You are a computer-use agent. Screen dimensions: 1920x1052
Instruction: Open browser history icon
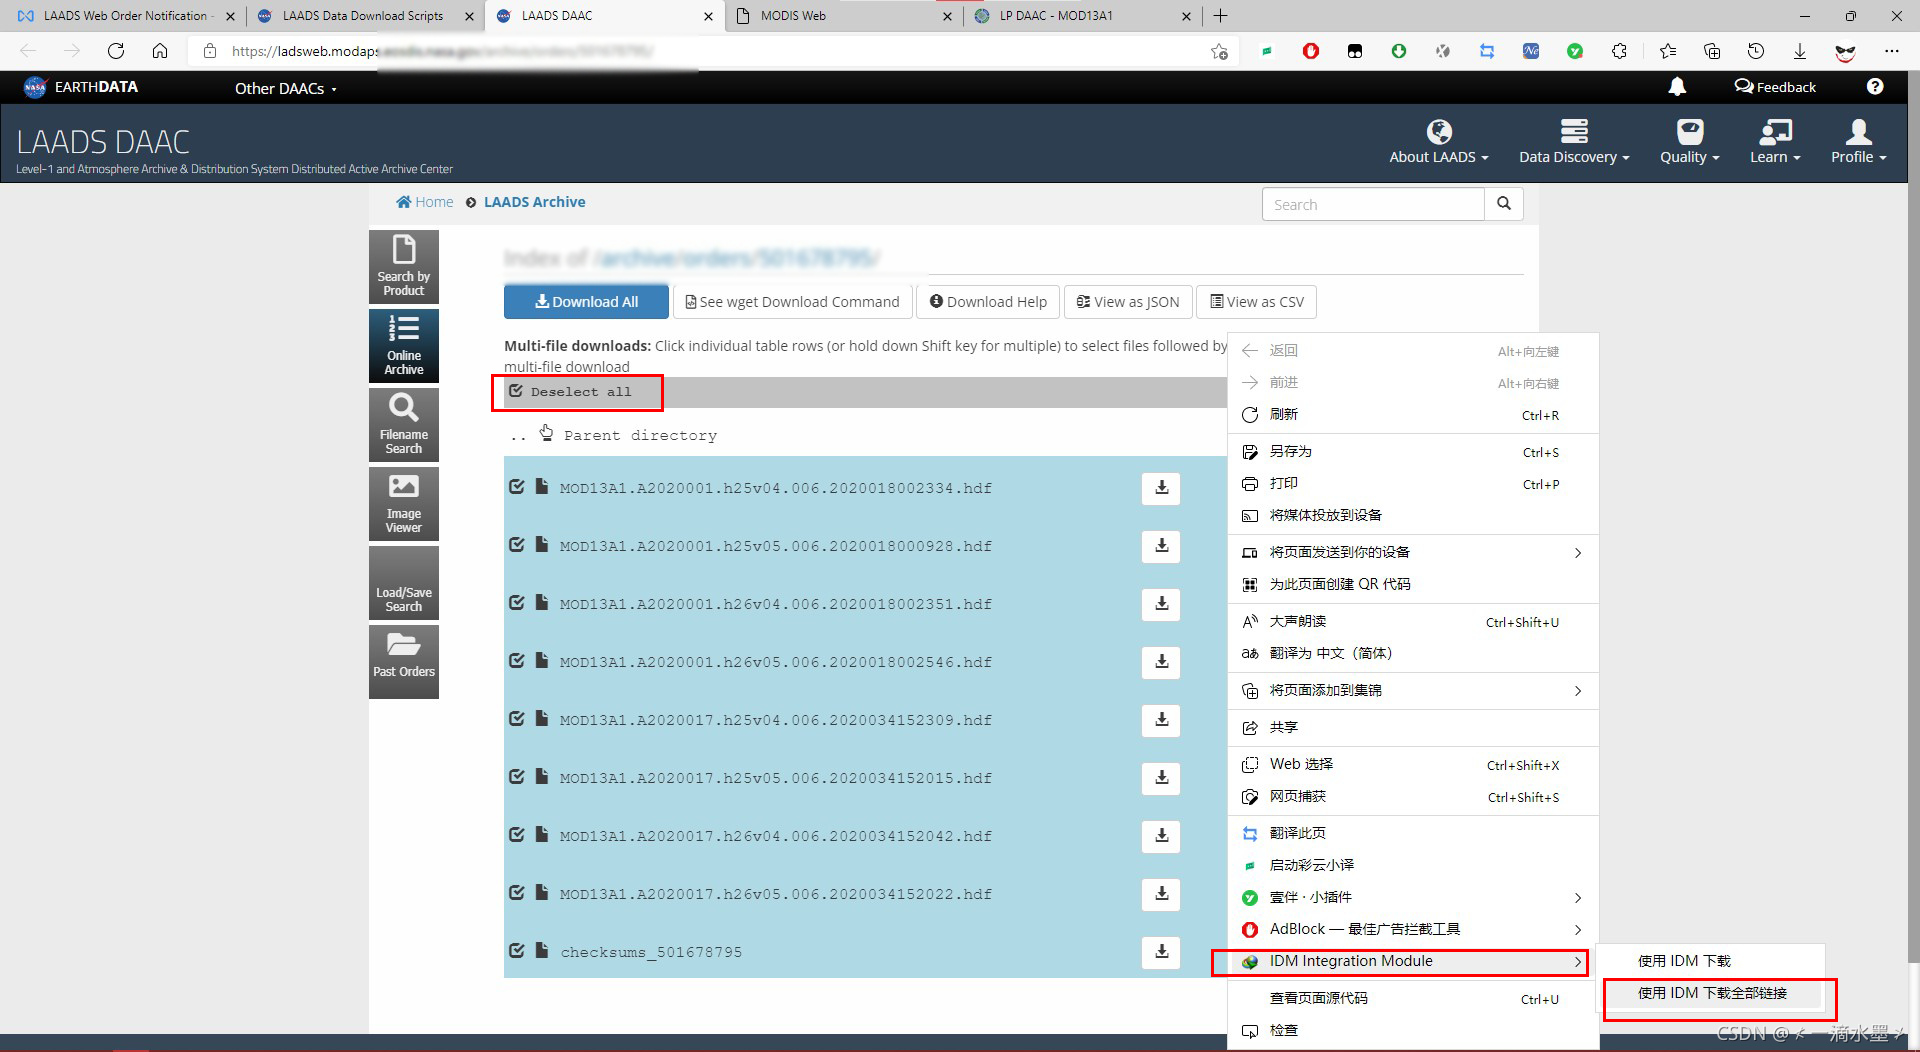pos(1755,51)
